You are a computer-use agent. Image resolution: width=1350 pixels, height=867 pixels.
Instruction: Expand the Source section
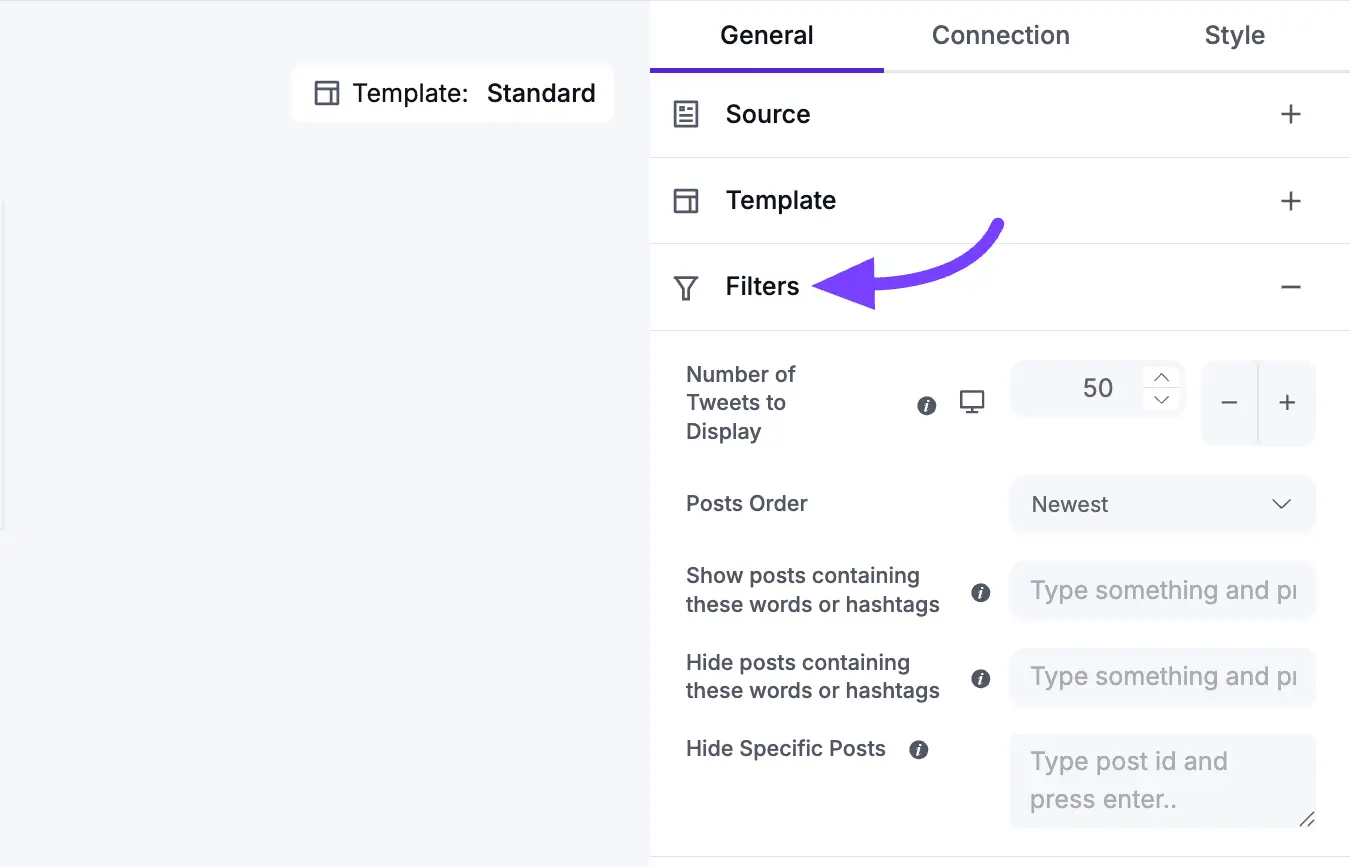pos(1291,114)
